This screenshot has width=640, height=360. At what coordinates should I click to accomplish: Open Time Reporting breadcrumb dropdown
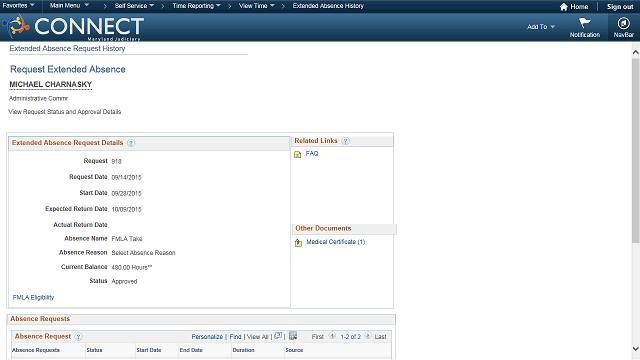(x=196, y=6)
